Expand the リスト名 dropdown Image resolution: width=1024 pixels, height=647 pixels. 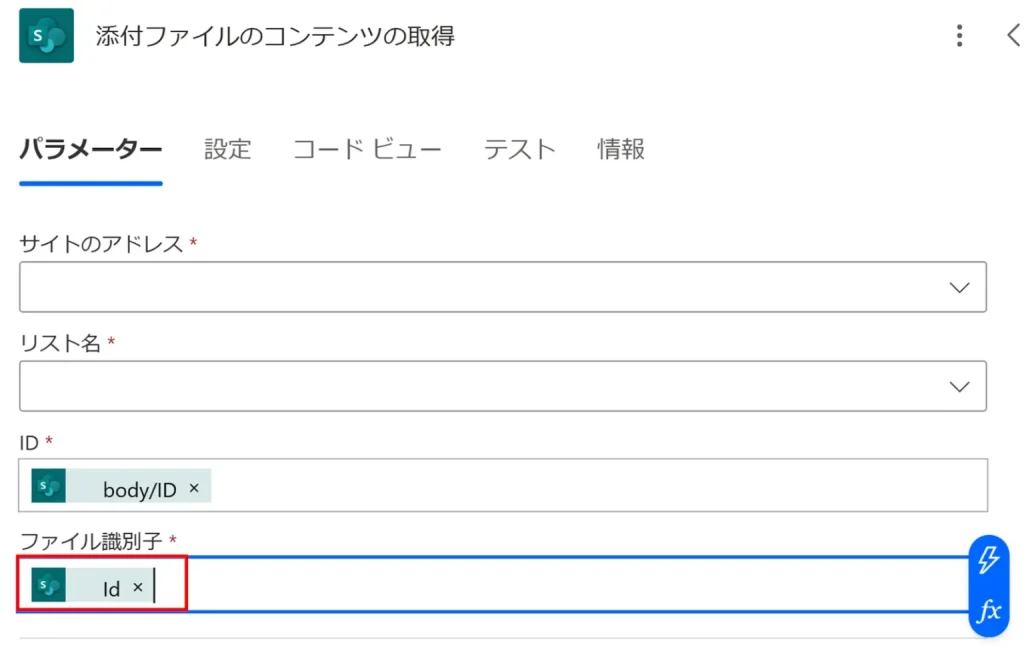point(959,386)
